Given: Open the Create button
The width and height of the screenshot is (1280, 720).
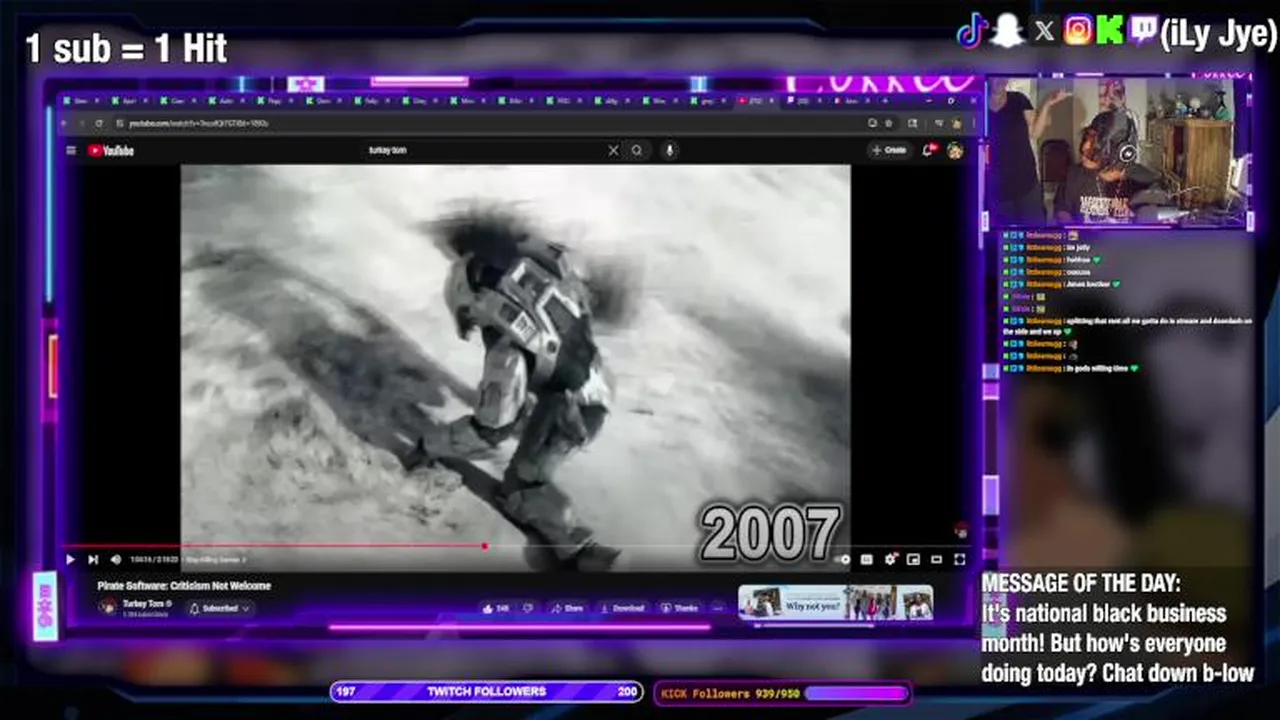Looking at the screenshot, I should (889, 151).
